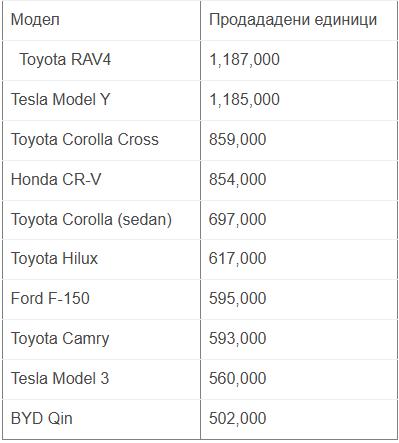Click the 560,000 sales value
Viewport: 399px width, 443px height.
237,379
